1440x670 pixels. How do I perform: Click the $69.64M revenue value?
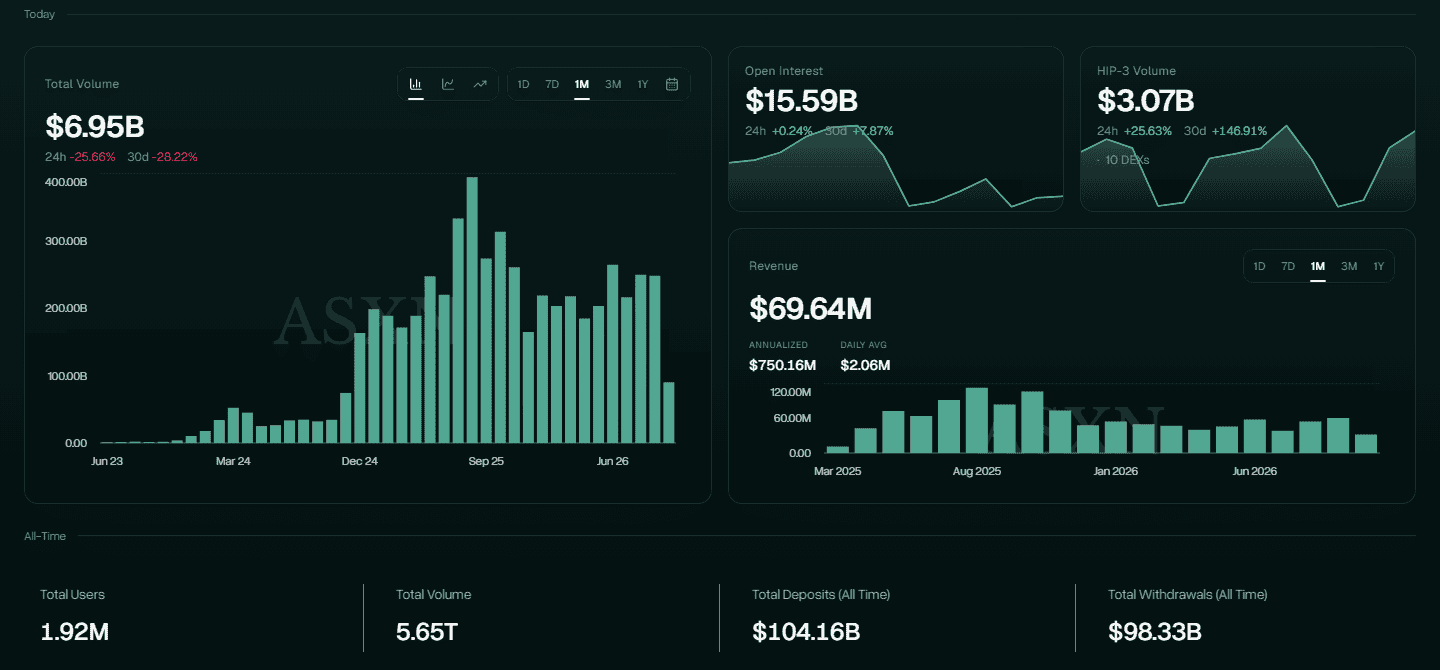click(x=810, y=308)
